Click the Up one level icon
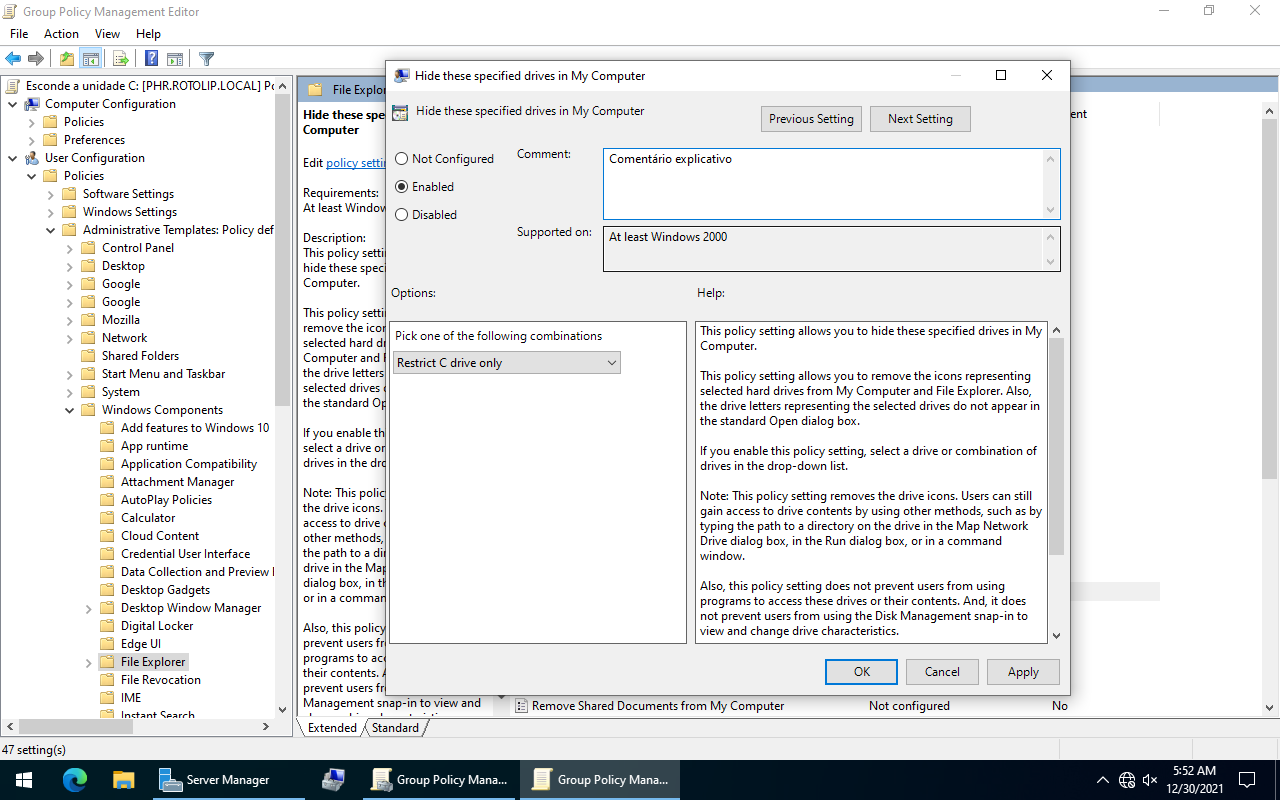Screen dimensions: 1280x800 pyautogui.click(x=66, y=58)
